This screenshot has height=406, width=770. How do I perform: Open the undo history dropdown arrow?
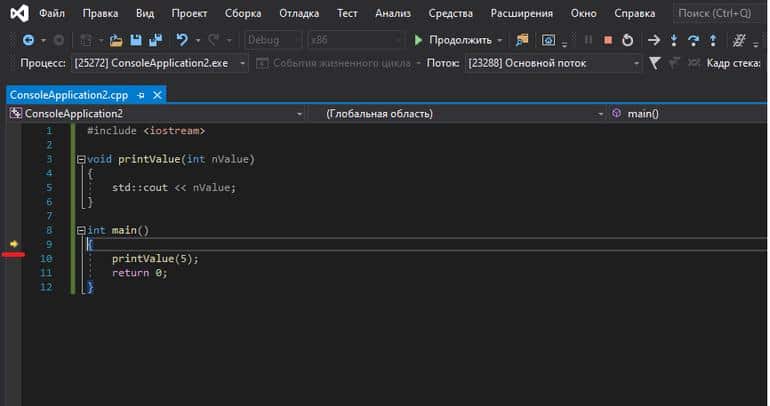197,40
